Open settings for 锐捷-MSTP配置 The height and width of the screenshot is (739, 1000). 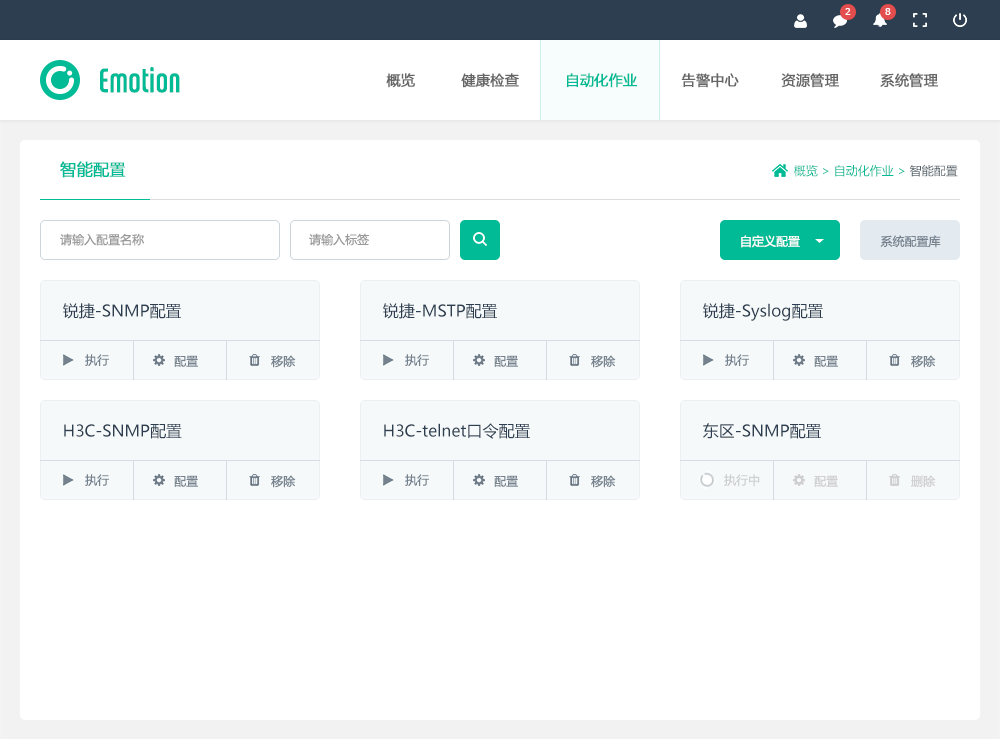(500, 361)
